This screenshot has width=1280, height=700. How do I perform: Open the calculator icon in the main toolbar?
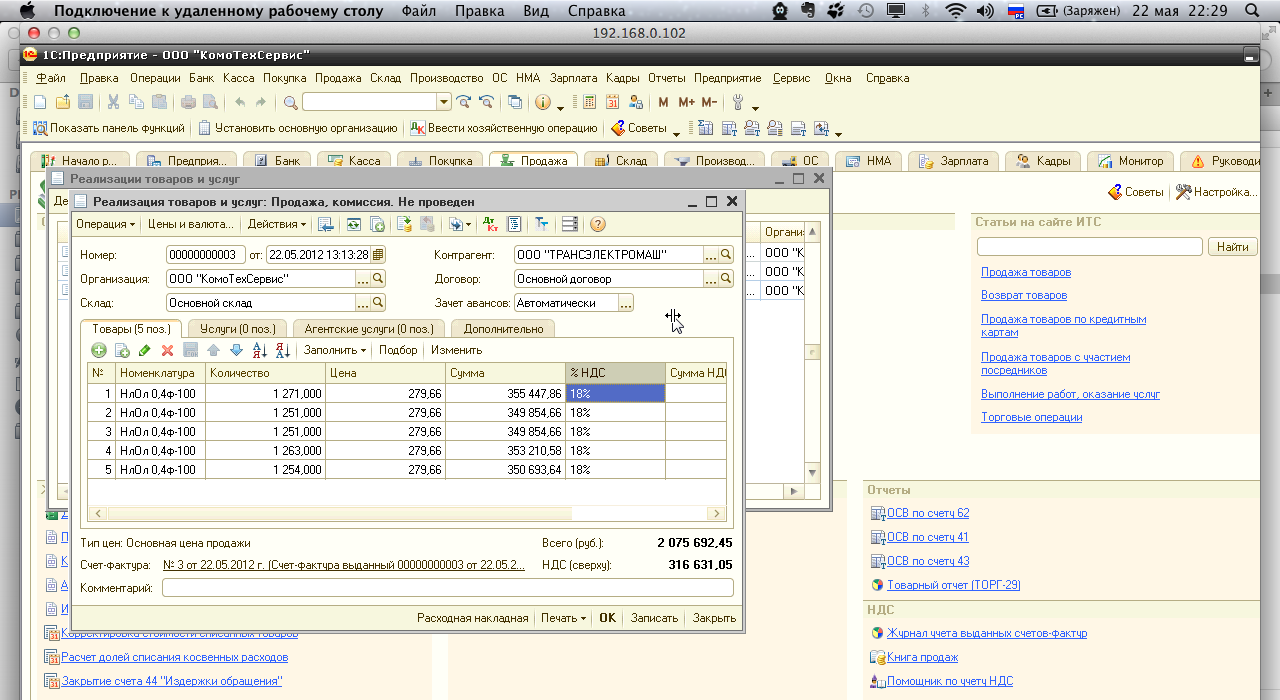pos(590,102)
